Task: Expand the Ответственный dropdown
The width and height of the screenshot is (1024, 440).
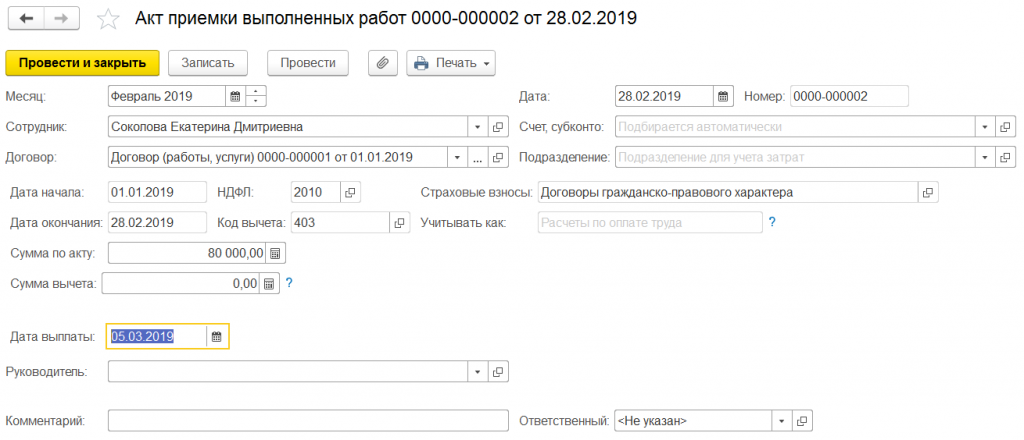Action: point(781,421)
